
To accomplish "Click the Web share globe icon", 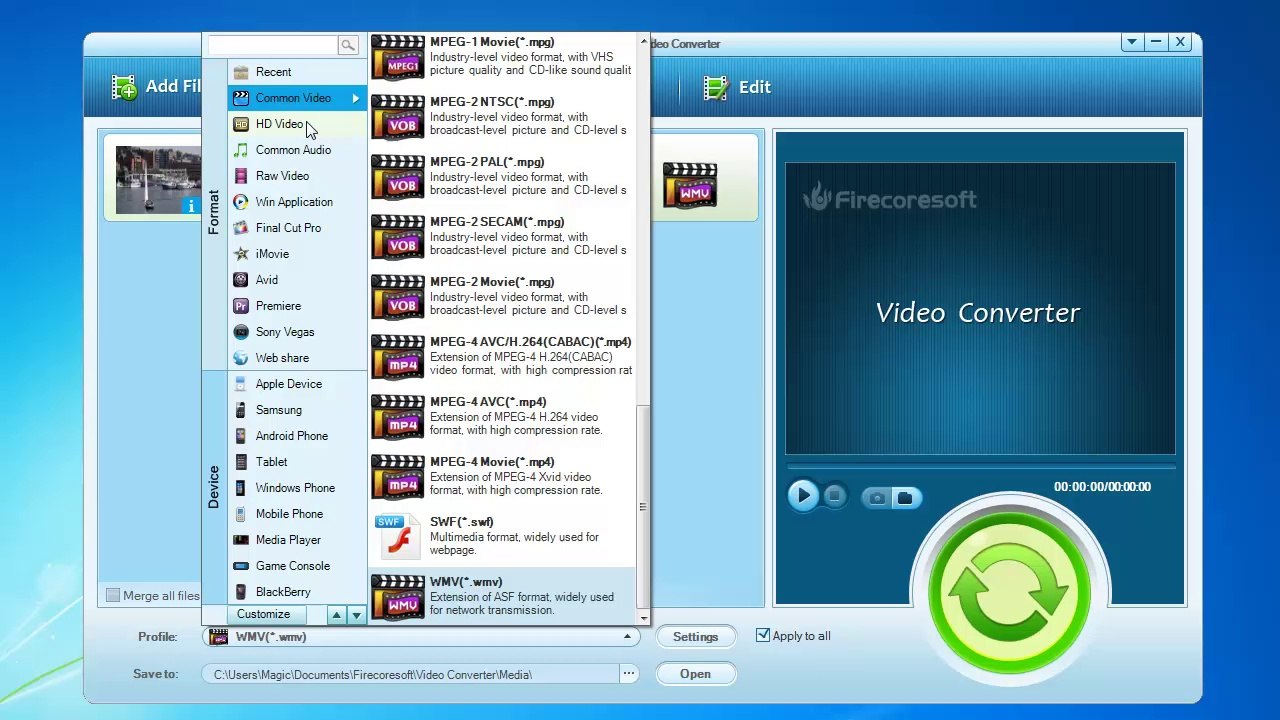I will pyautogui.click(x=240, y=358).
